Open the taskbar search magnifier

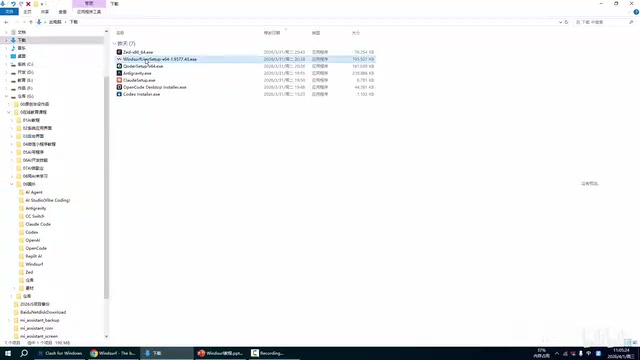coord(24,353)
